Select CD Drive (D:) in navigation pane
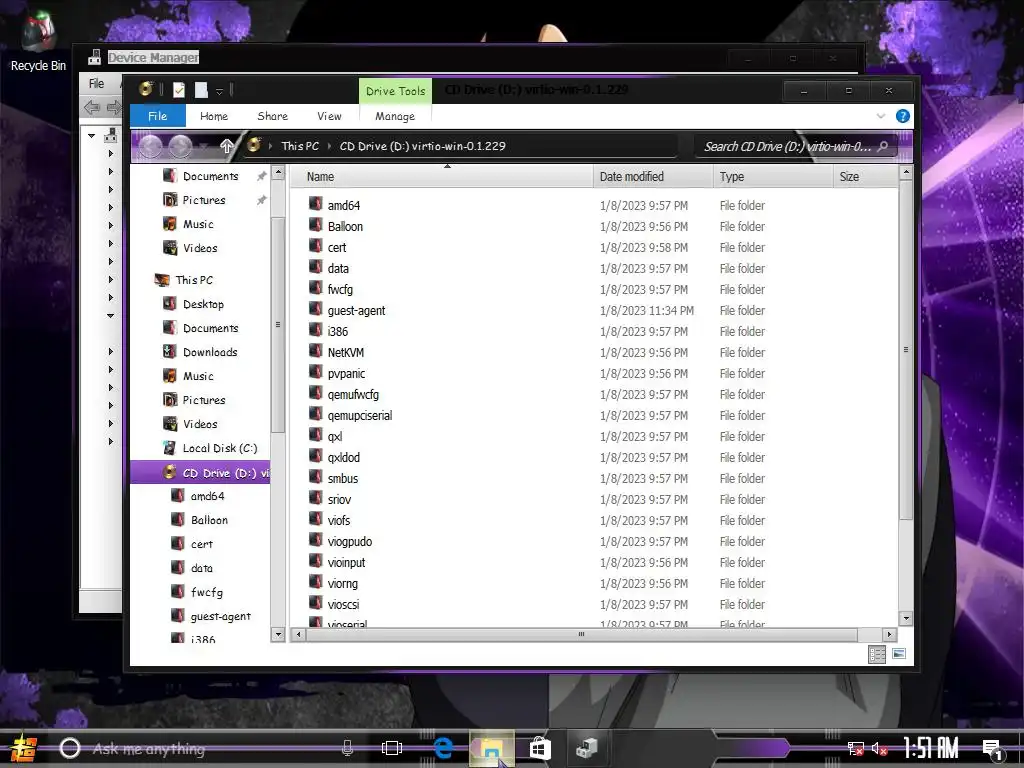Image resolution: width=1024 pixels, height=768 pixels. tap(200, 473)
